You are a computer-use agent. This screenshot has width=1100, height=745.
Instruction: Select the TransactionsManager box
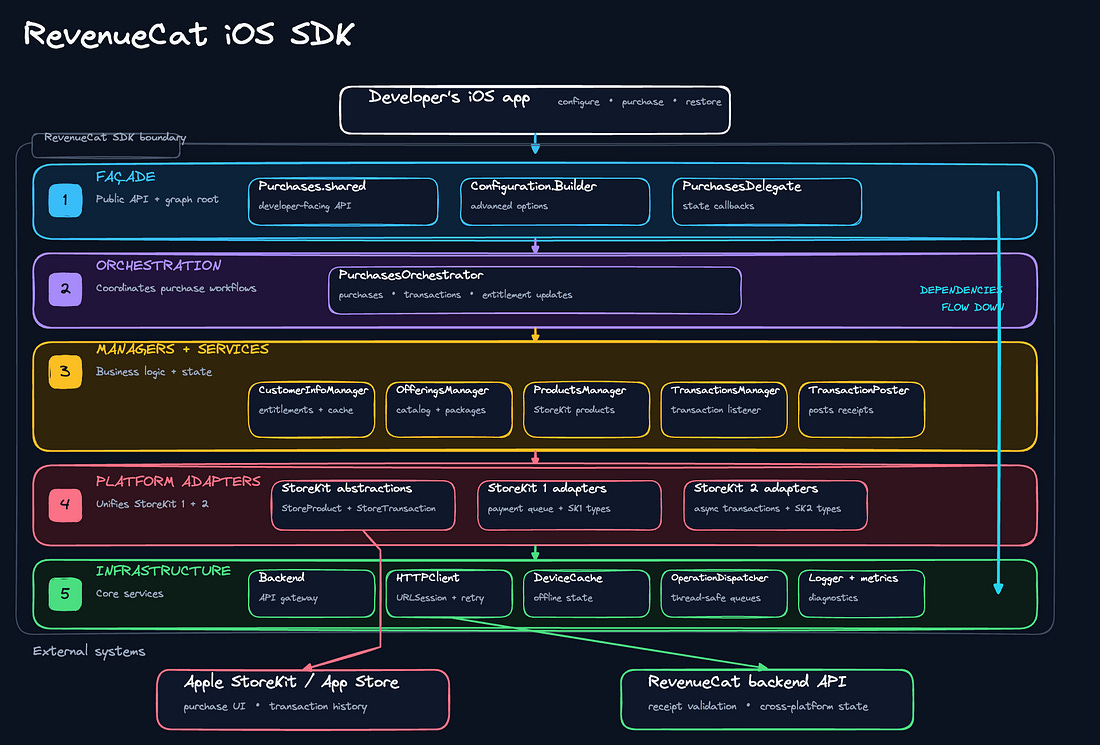click(x=724, y=410)
